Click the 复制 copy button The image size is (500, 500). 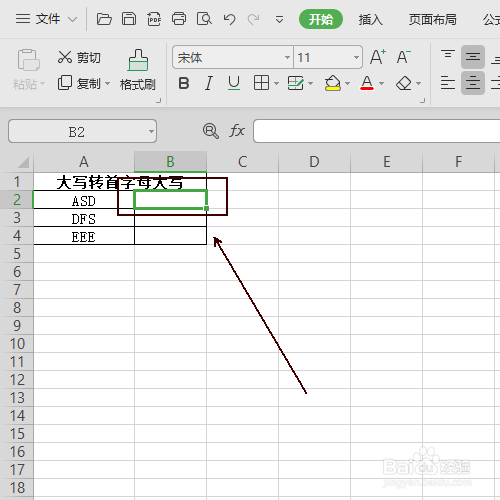[x=79, y=83]
